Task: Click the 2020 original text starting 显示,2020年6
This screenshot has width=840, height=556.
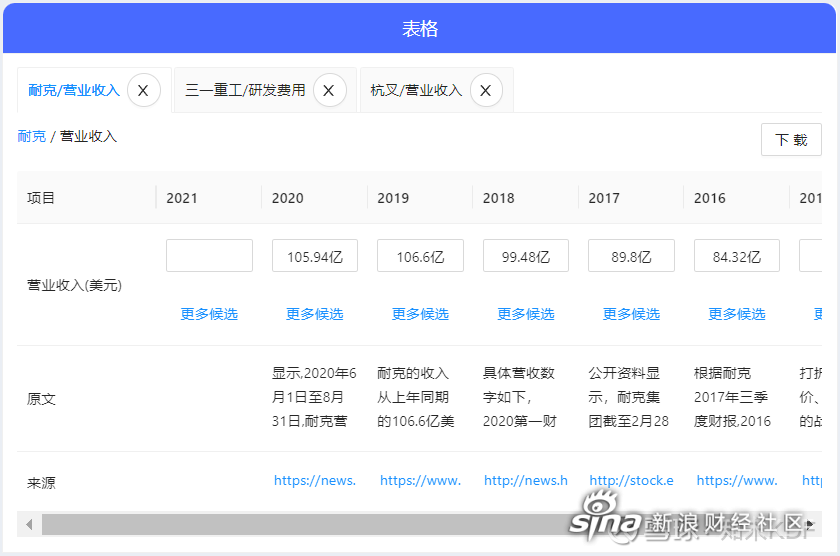Action: point(314,397)
